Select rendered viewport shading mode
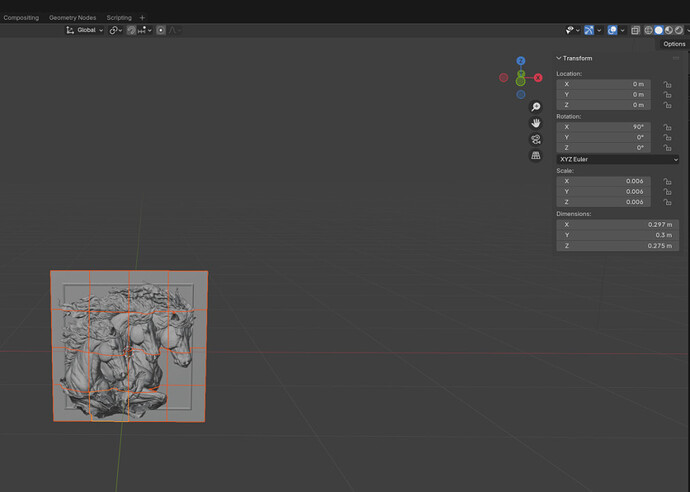The image size is (690, 492). point(680,30)
